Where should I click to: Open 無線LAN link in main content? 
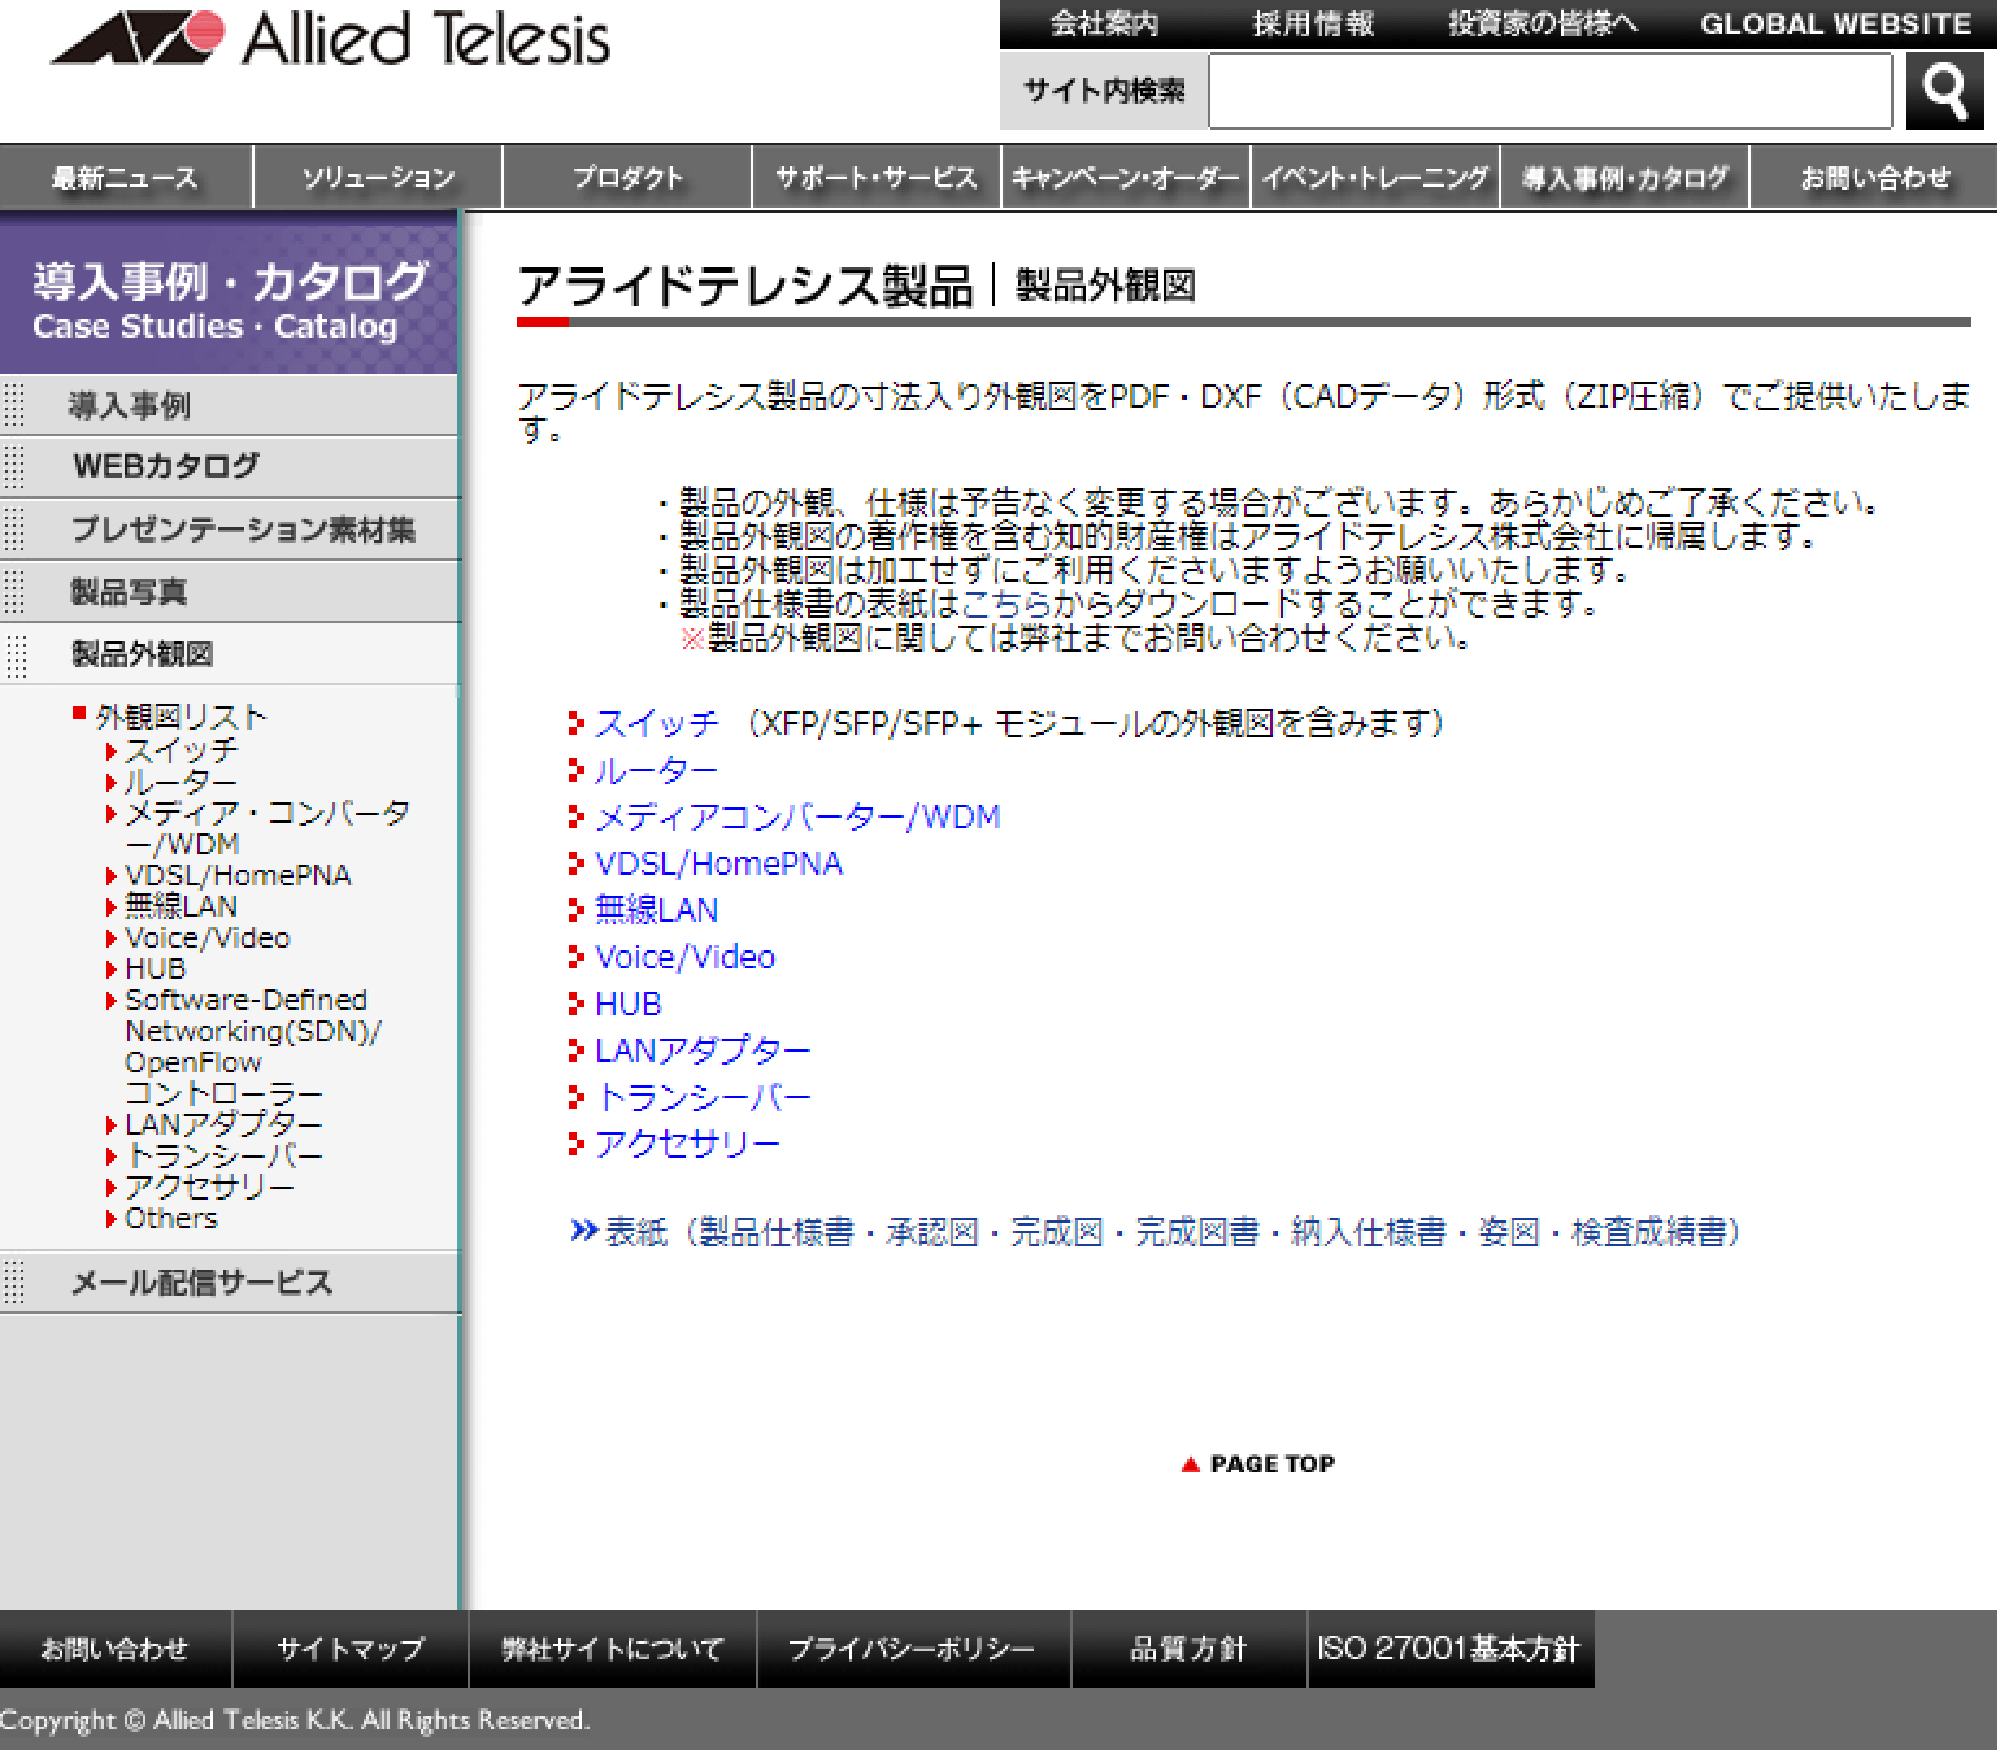[x=656, y=909]
